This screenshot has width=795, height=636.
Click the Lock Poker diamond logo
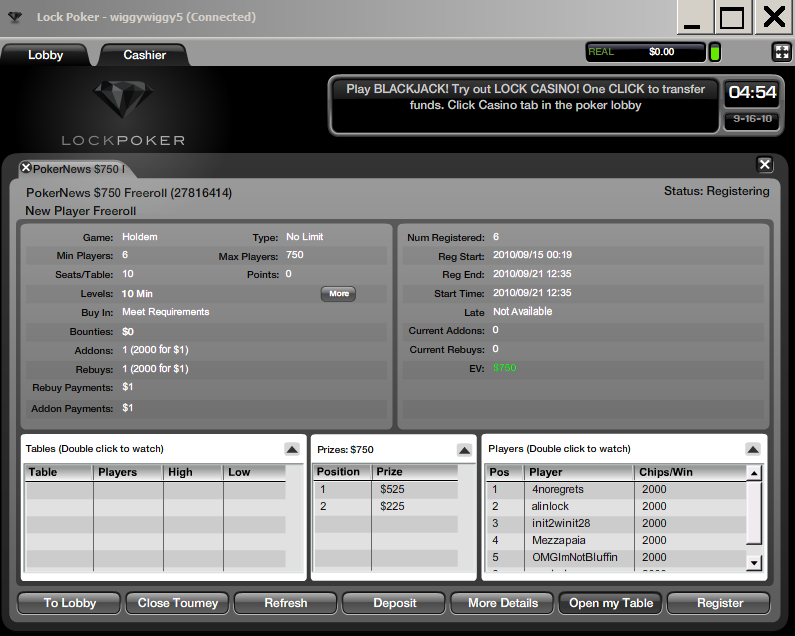click(x=123, y=98)
